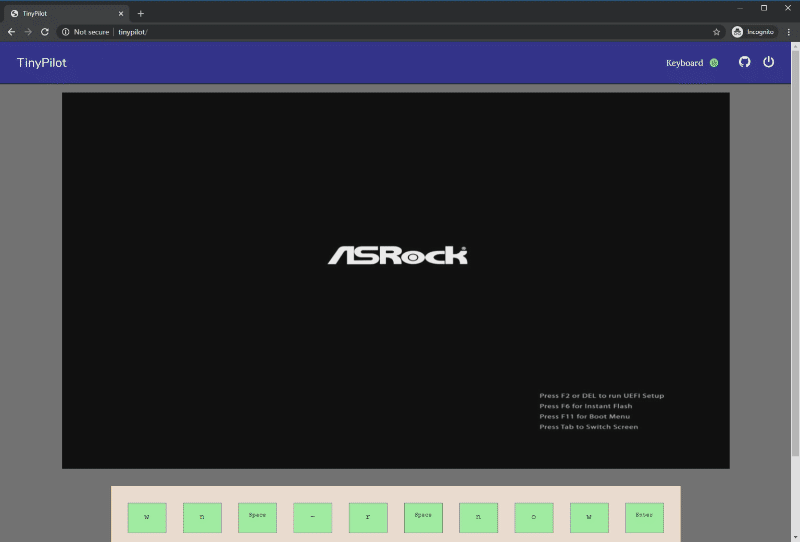Bookmark this page with the star icon
This screenshot has width=800, height=542.
716,32
